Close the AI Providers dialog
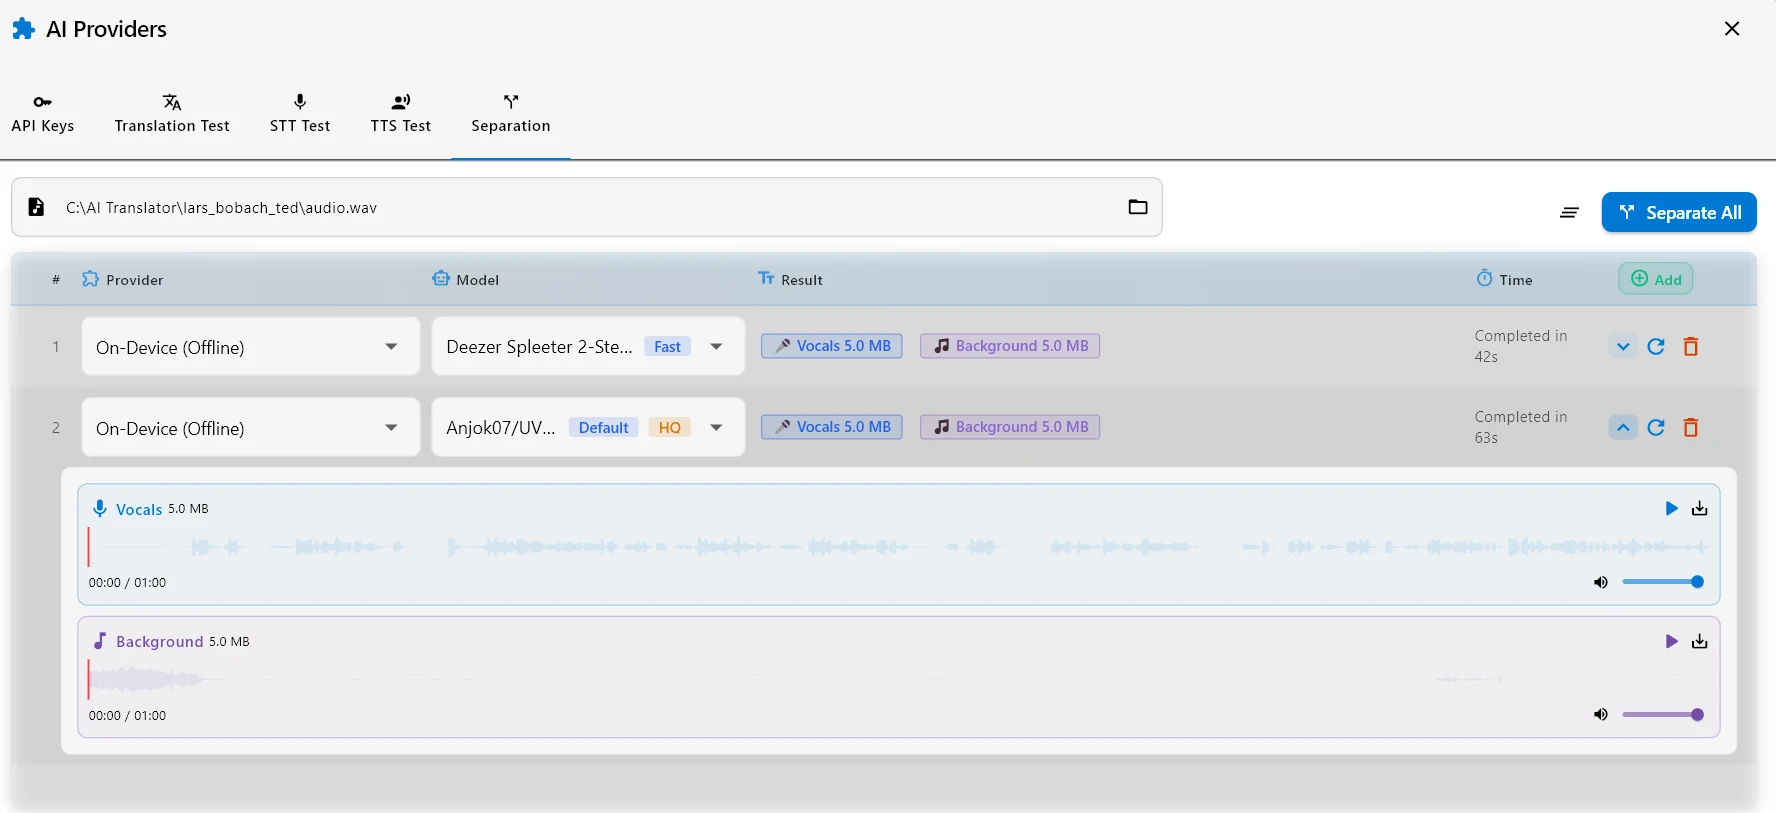This screenshot has height=813, width=1776. [x=1732, y=29]
